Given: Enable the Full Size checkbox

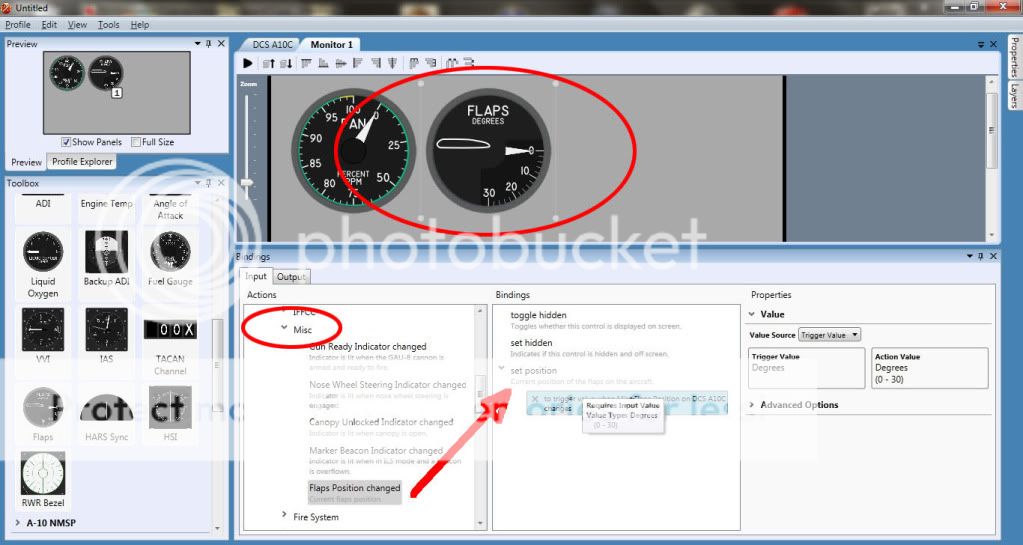Looking at the screenshot, I should (136, 142).
